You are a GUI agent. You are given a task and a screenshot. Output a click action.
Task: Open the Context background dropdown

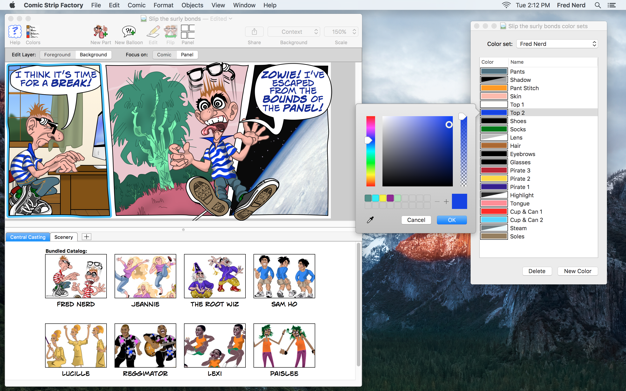pyautogui.click(x=294, y=32)
